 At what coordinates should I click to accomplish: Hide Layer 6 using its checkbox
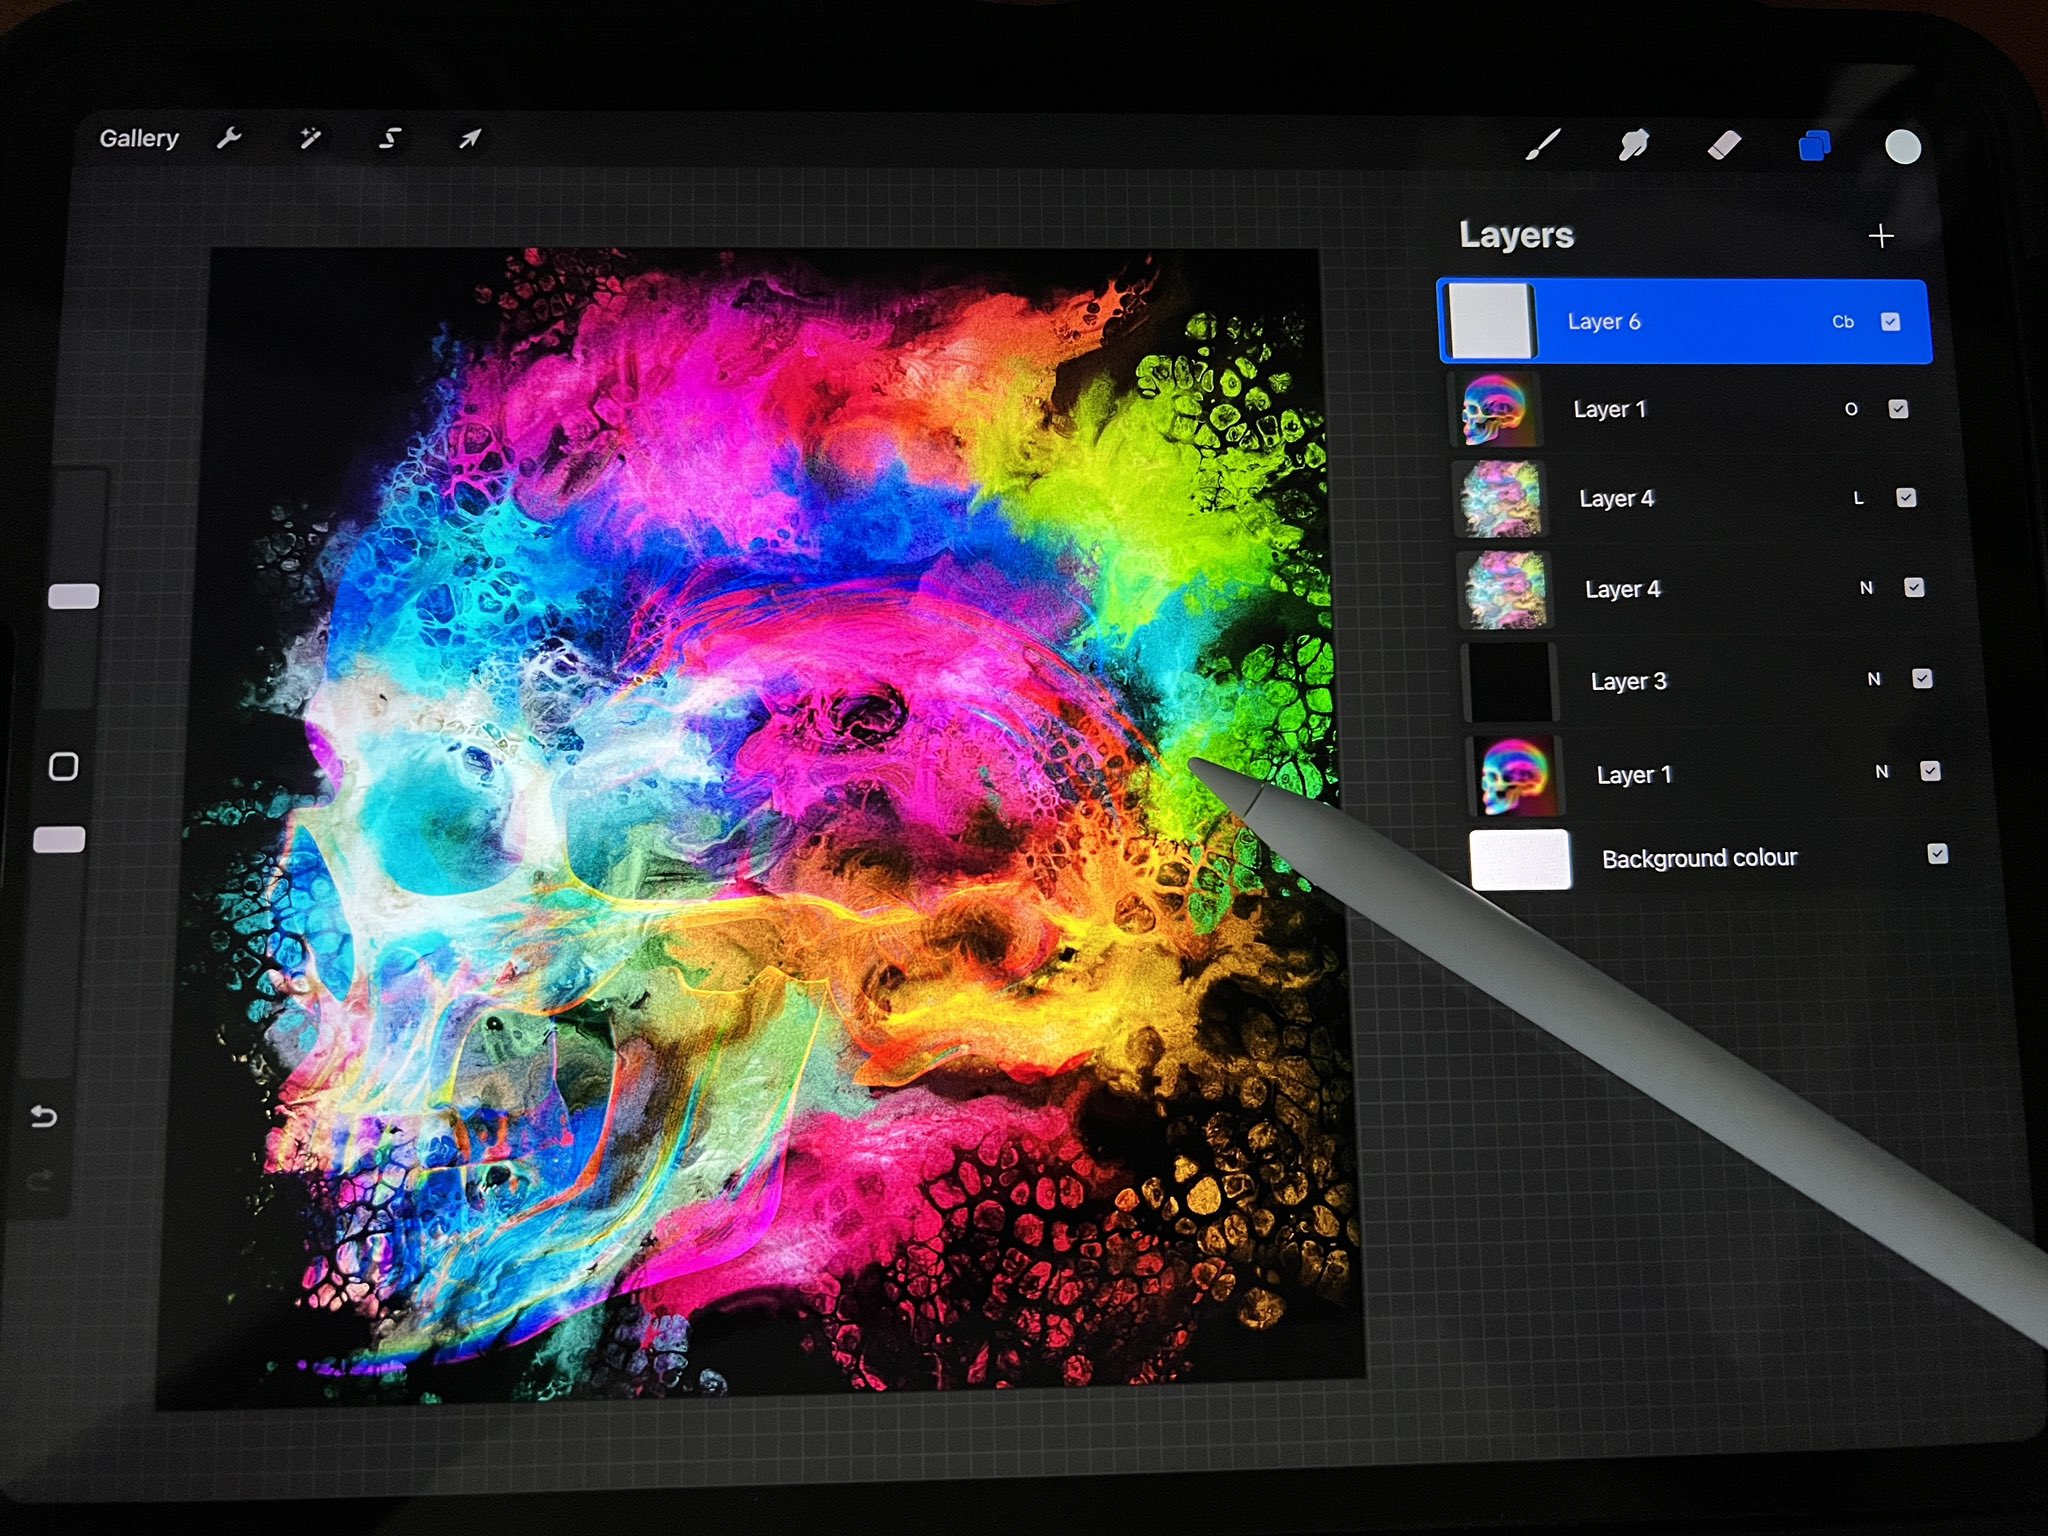[1890, 321]
